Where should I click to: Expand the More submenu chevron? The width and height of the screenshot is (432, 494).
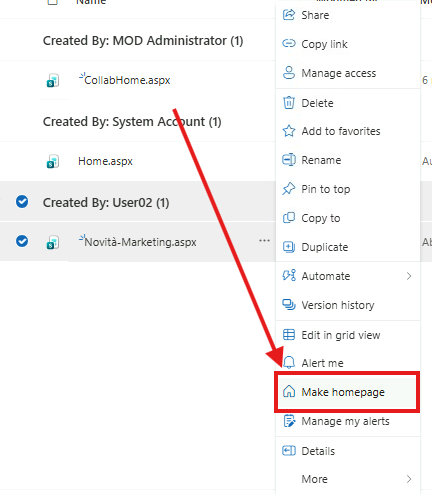tap(409, 479)
